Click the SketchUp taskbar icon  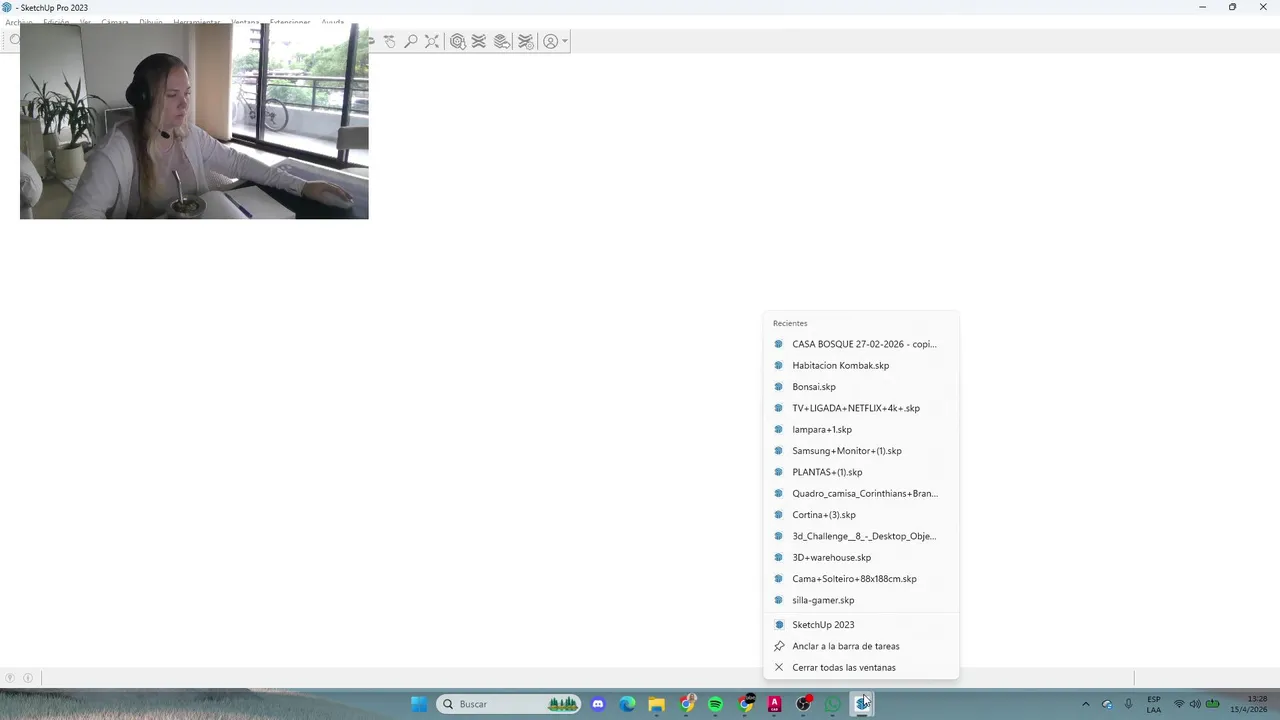tap(862, 704)
